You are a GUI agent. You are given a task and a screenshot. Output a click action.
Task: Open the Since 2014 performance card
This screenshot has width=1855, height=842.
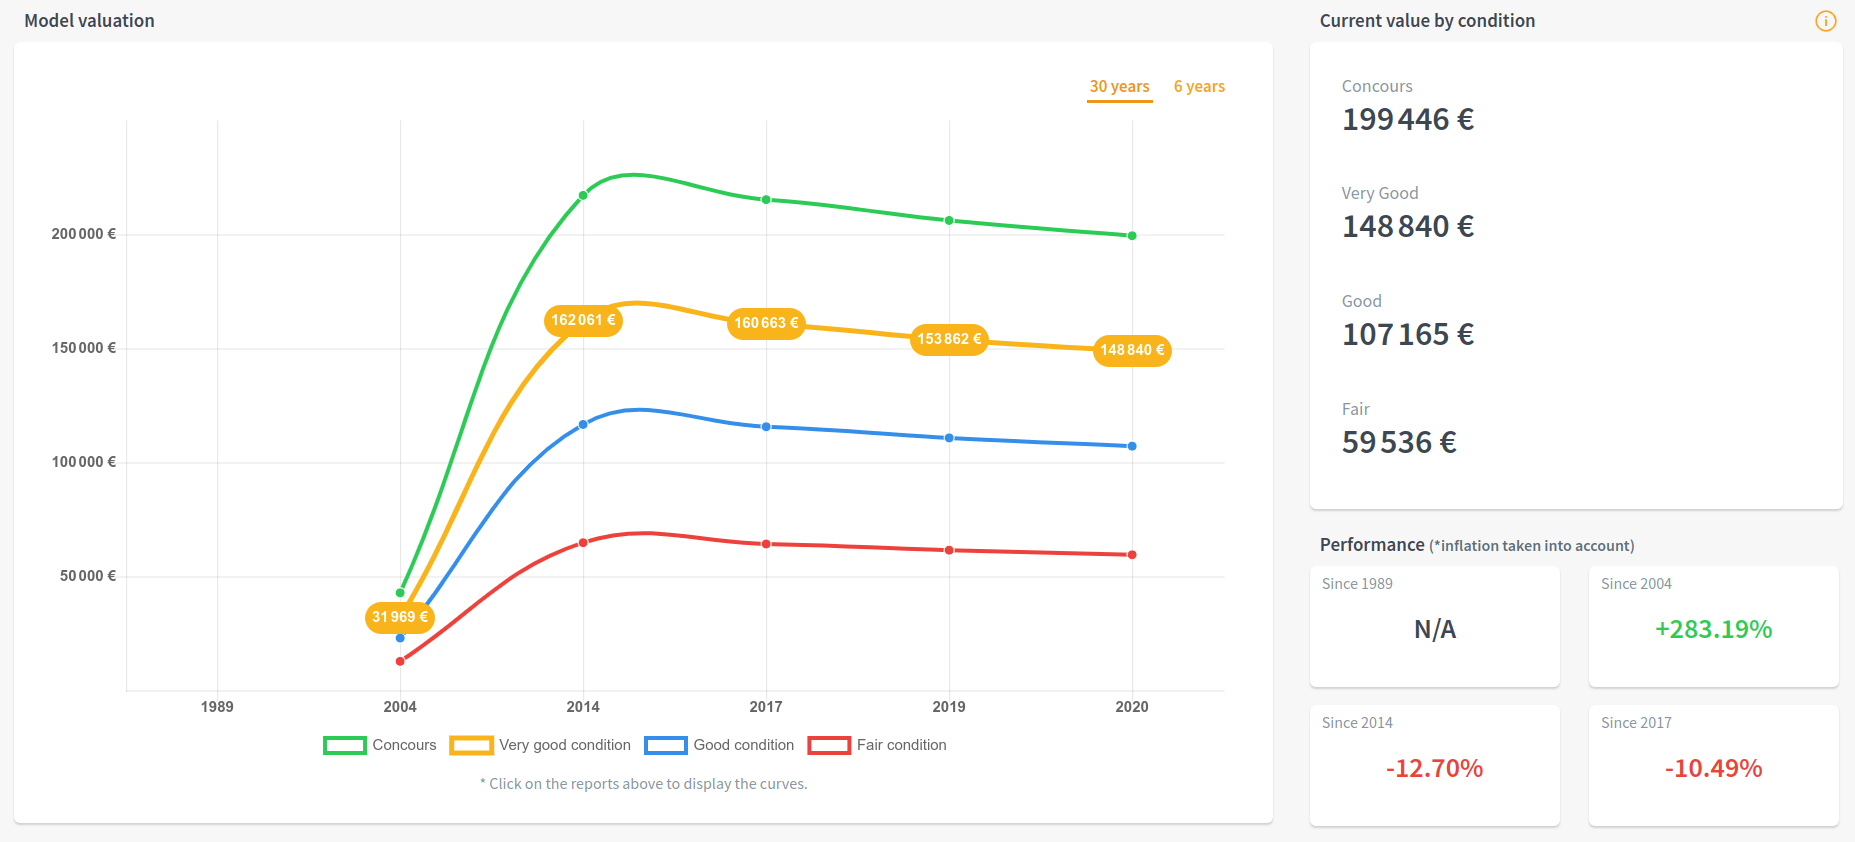pyautogui.click(x=1435, y=766)
